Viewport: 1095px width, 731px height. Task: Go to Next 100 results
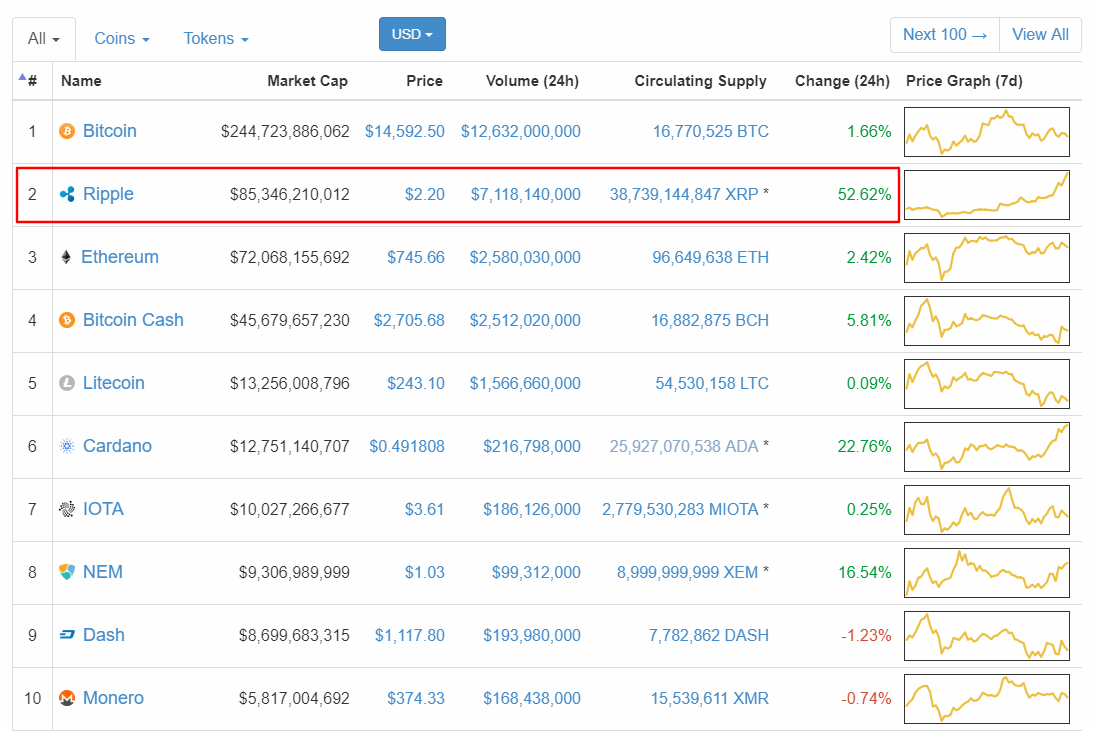[944, 34]
